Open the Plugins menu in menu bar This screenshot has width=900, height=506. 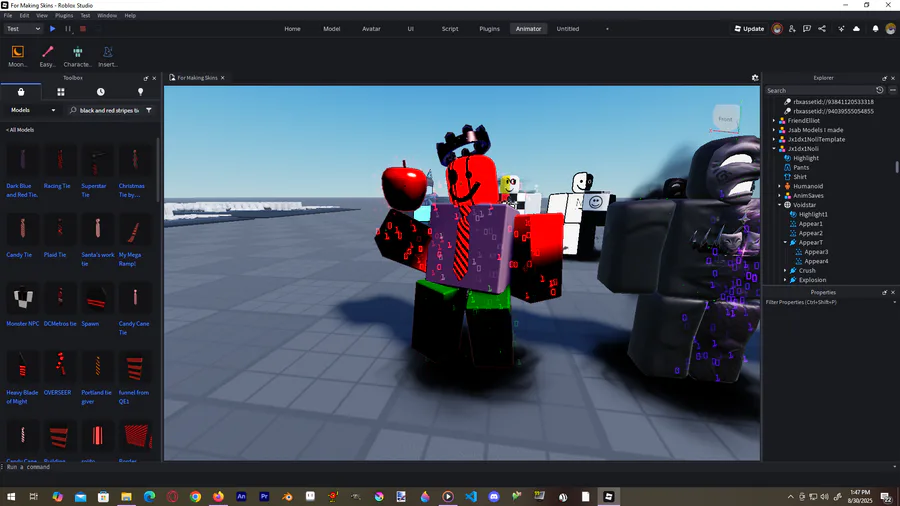(x=64, y=15)
